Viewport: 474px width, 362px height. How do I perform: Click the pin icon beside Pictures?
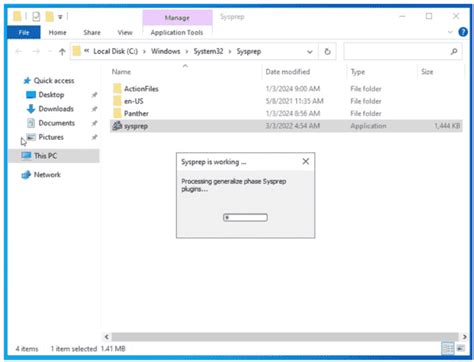94,137
